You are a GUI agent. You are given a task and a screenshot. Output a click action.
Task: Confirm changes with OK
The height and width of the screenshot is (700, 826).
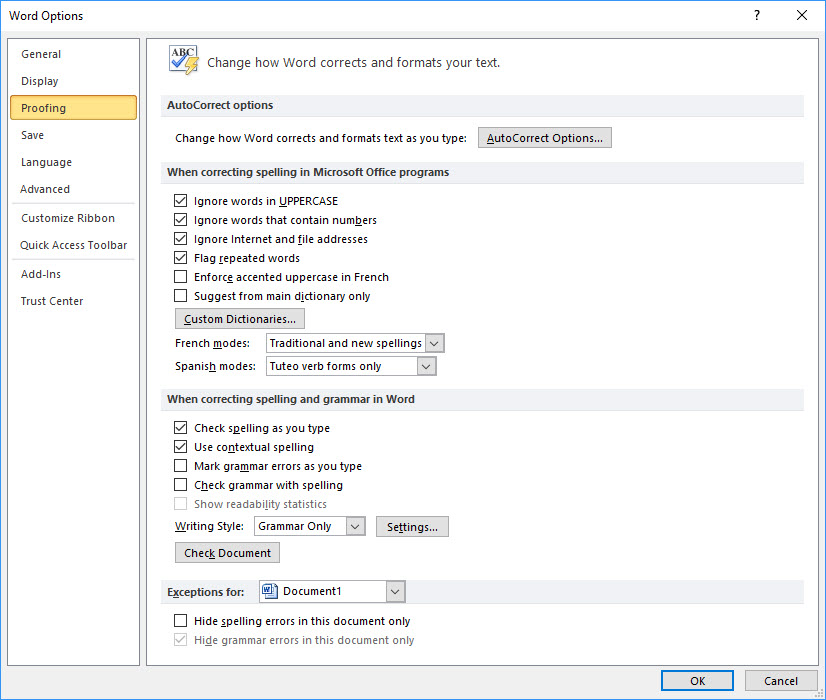[x=697, y=680]
